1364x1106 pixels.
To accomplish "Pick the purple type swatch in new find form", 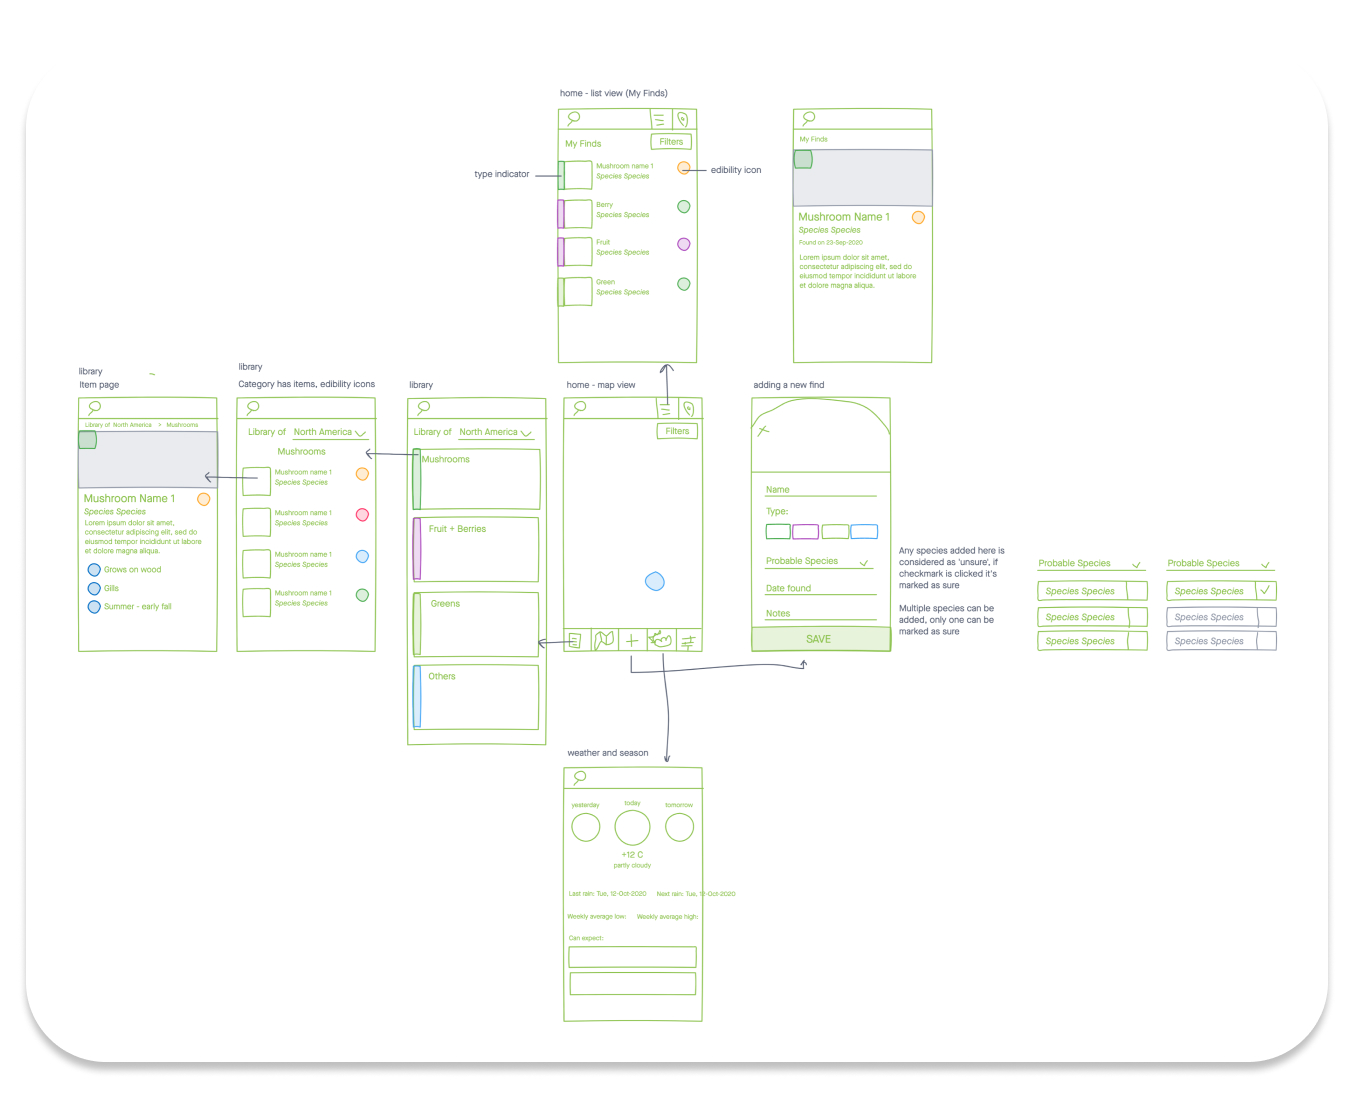I will click(x=805, y=532).
